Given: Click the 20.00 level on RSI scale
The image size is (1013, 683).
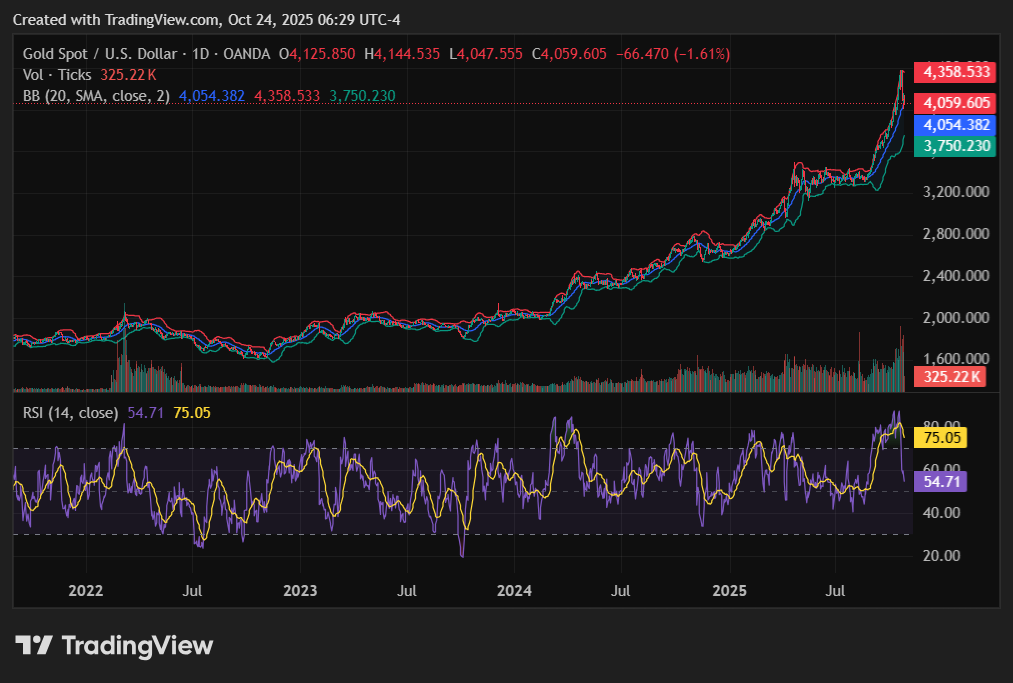Looking at the screenshot, I should pos(940,556).
